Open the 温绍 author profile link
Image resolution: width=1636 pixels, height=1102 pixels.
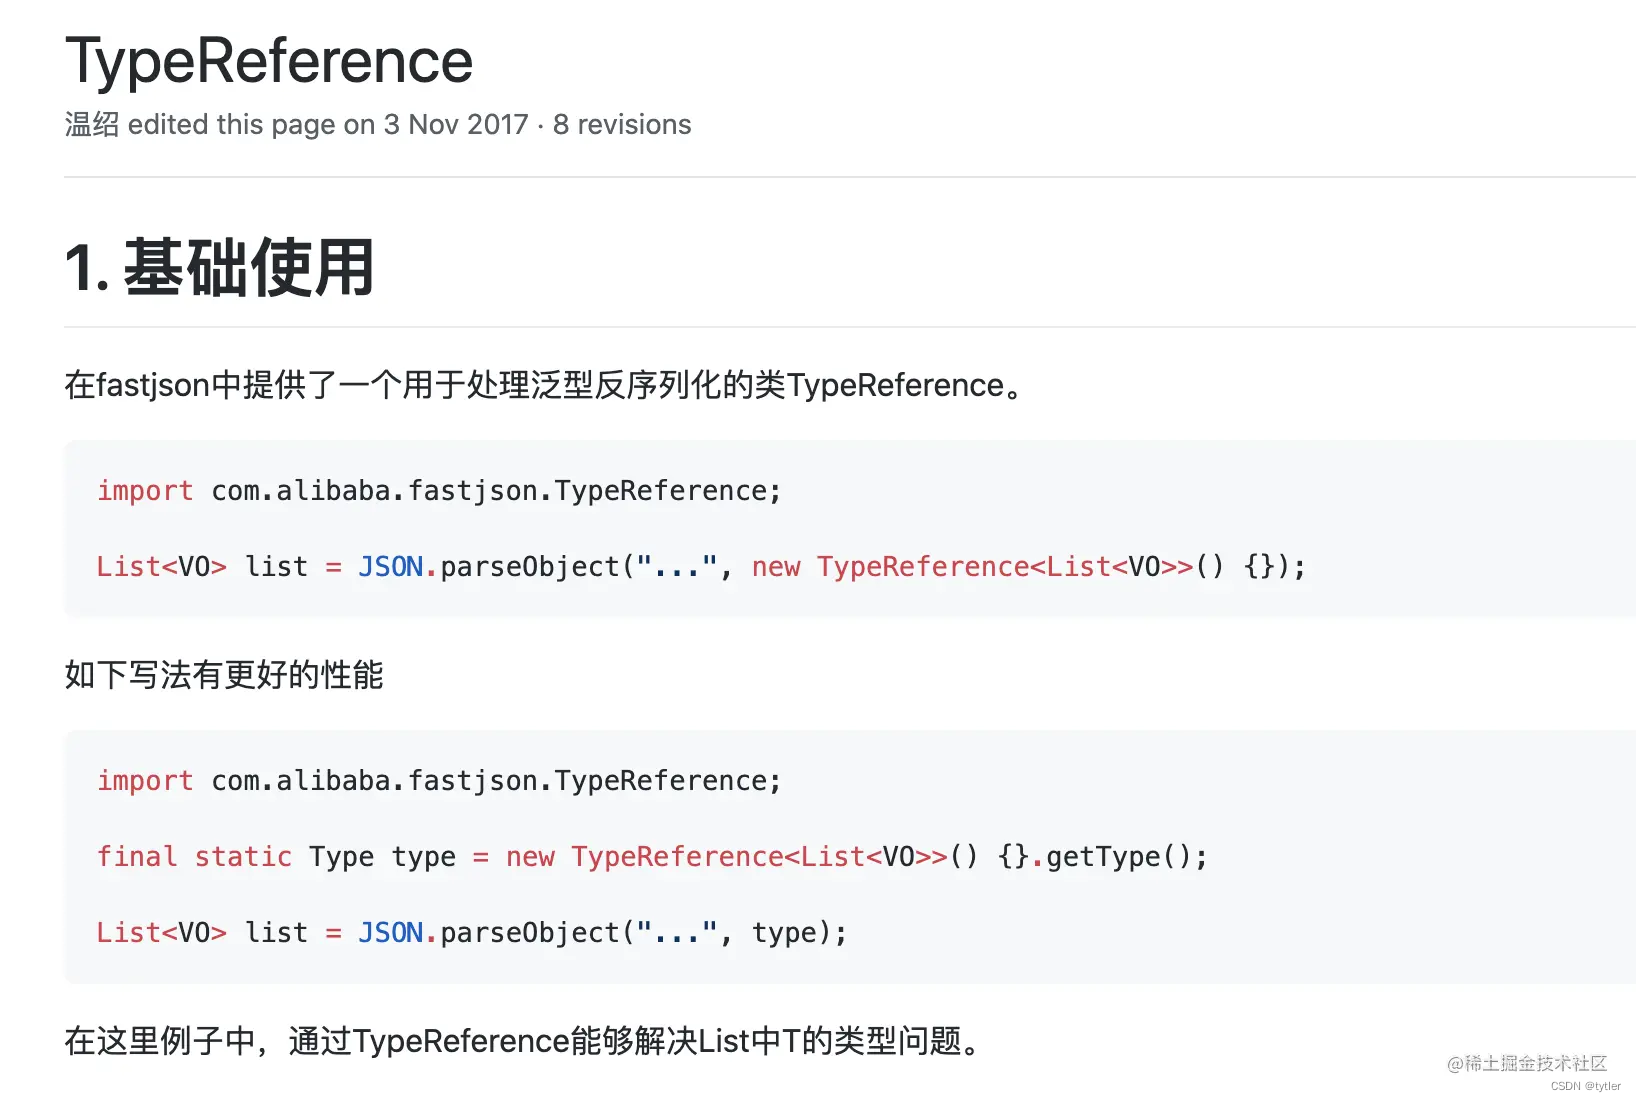[x=92, y=124]
